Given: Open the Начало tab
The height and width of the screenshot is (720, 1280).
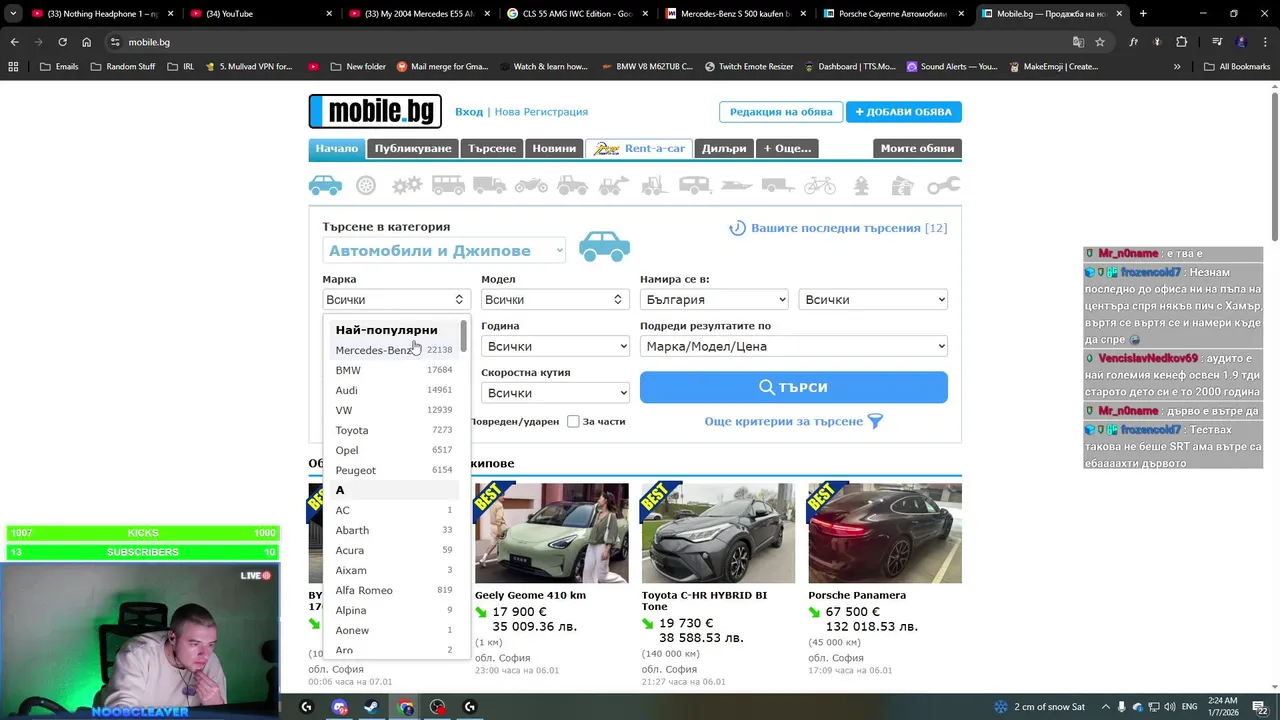Looking at the screenshot, I should (x=337, y=148).
